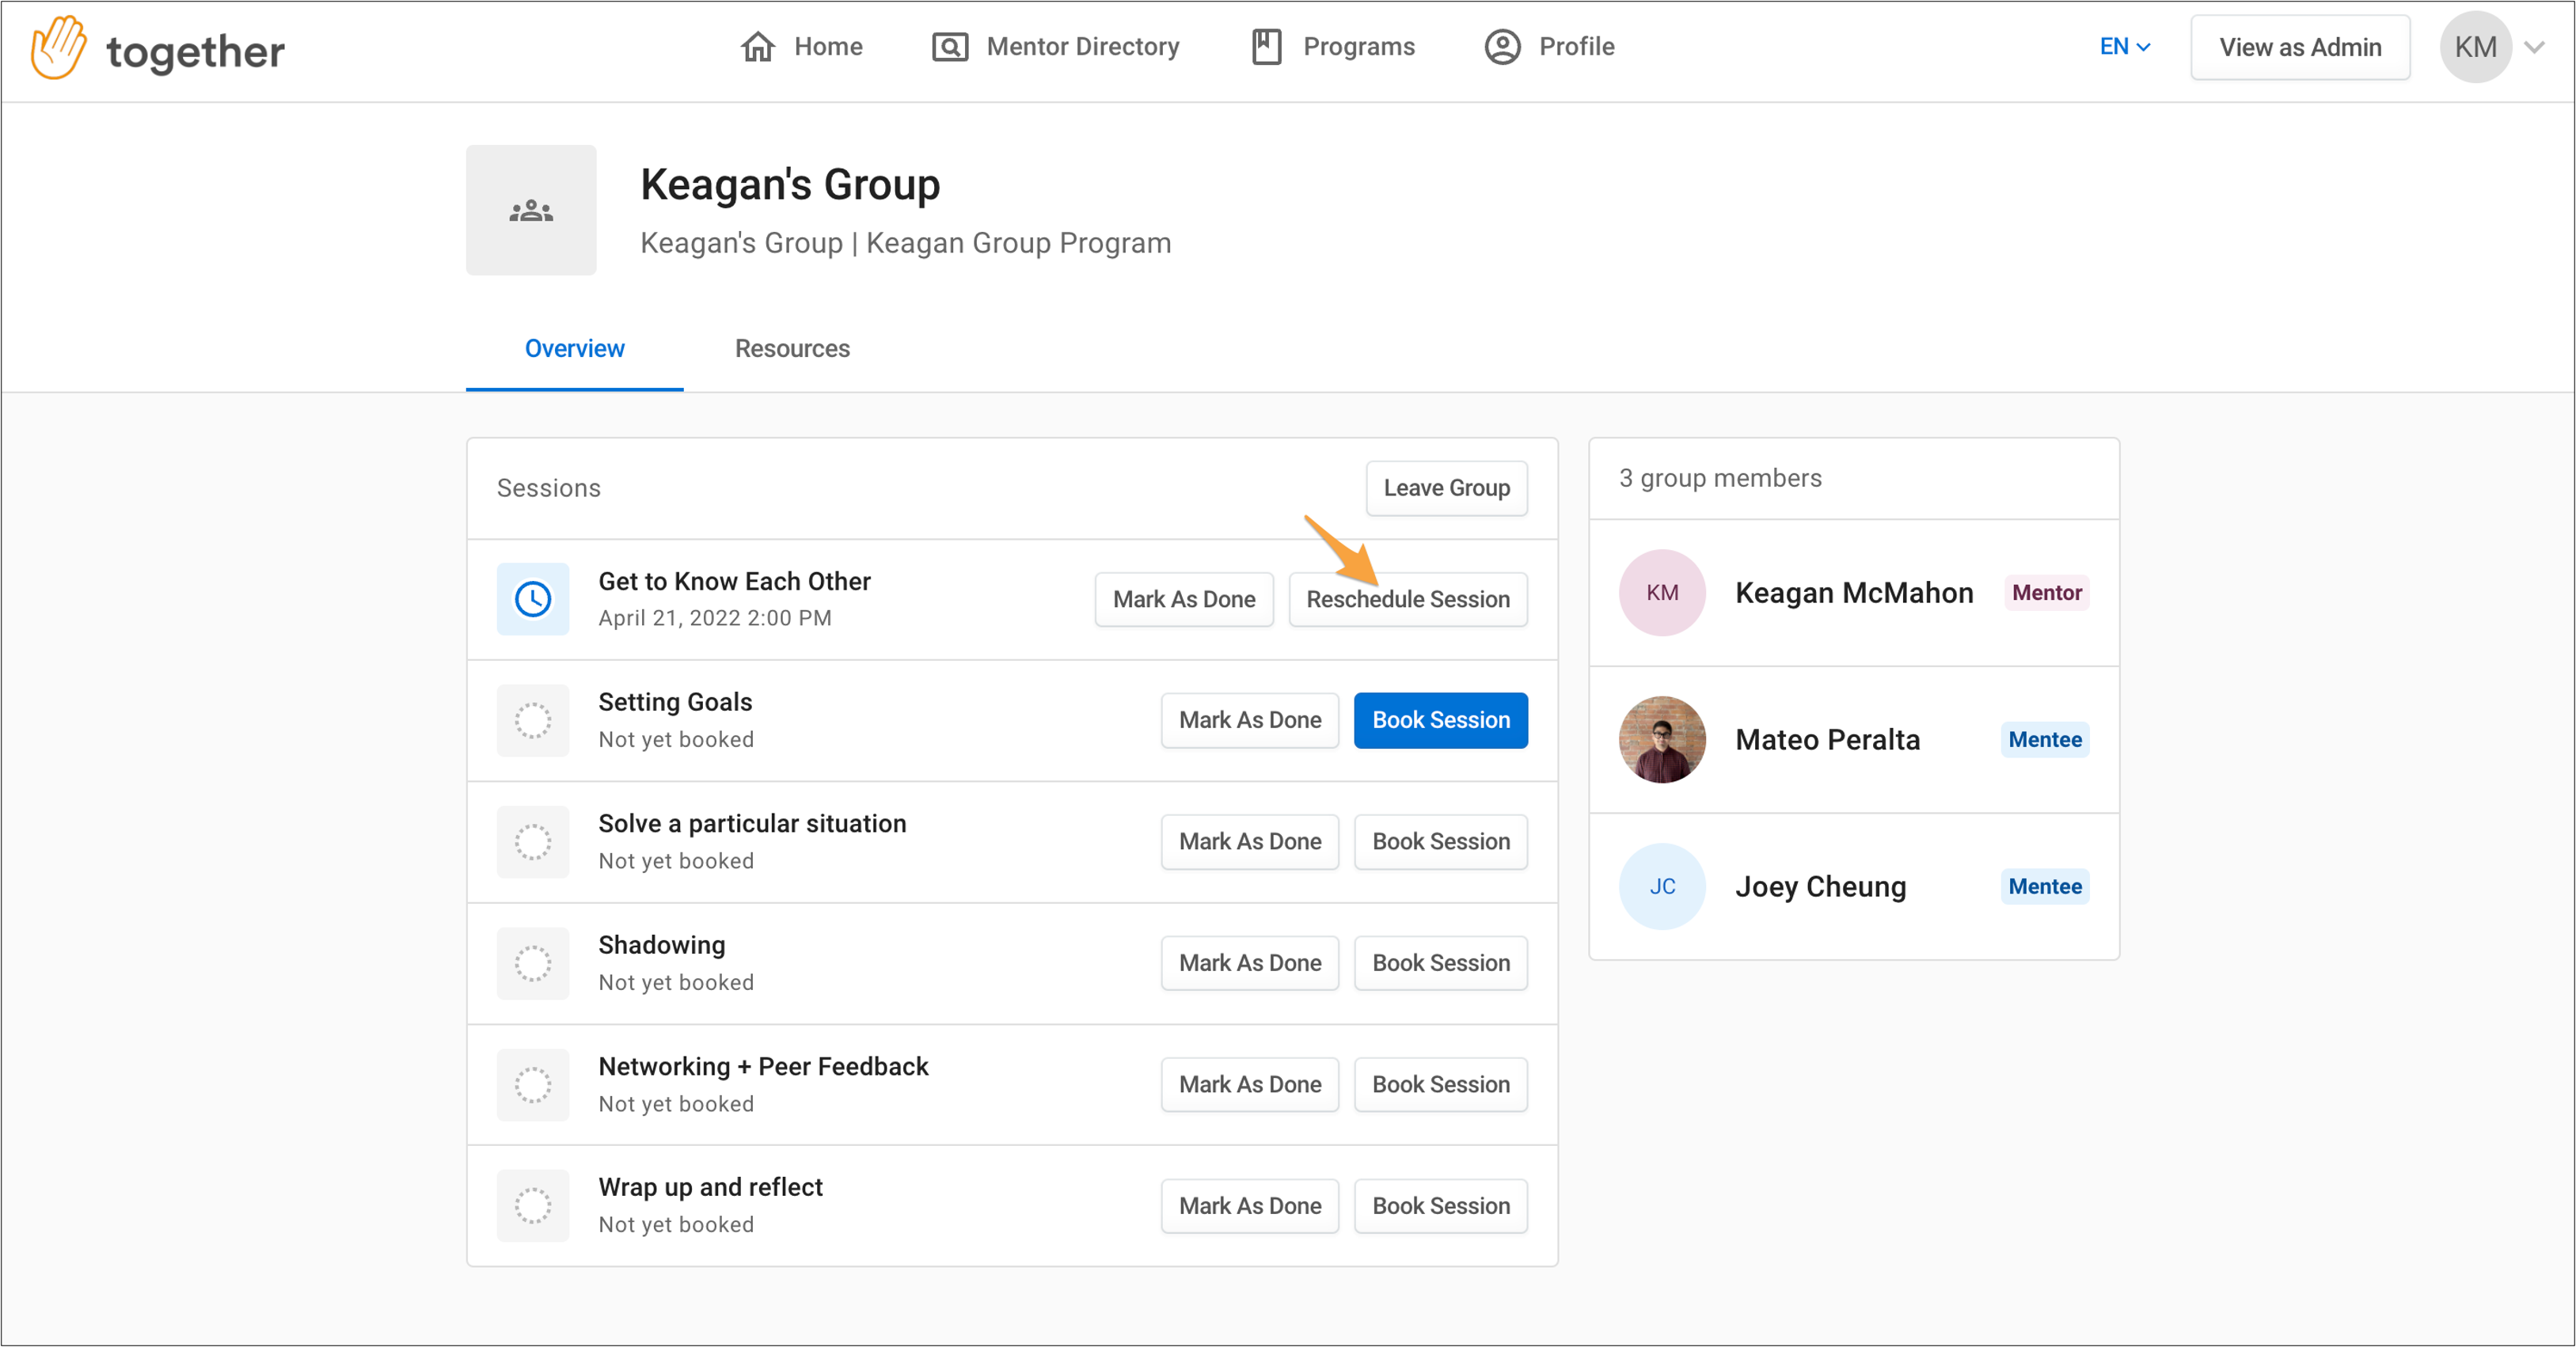Book session for Setting Goals
The image size is (2576, 1347).
(1441, 720)
